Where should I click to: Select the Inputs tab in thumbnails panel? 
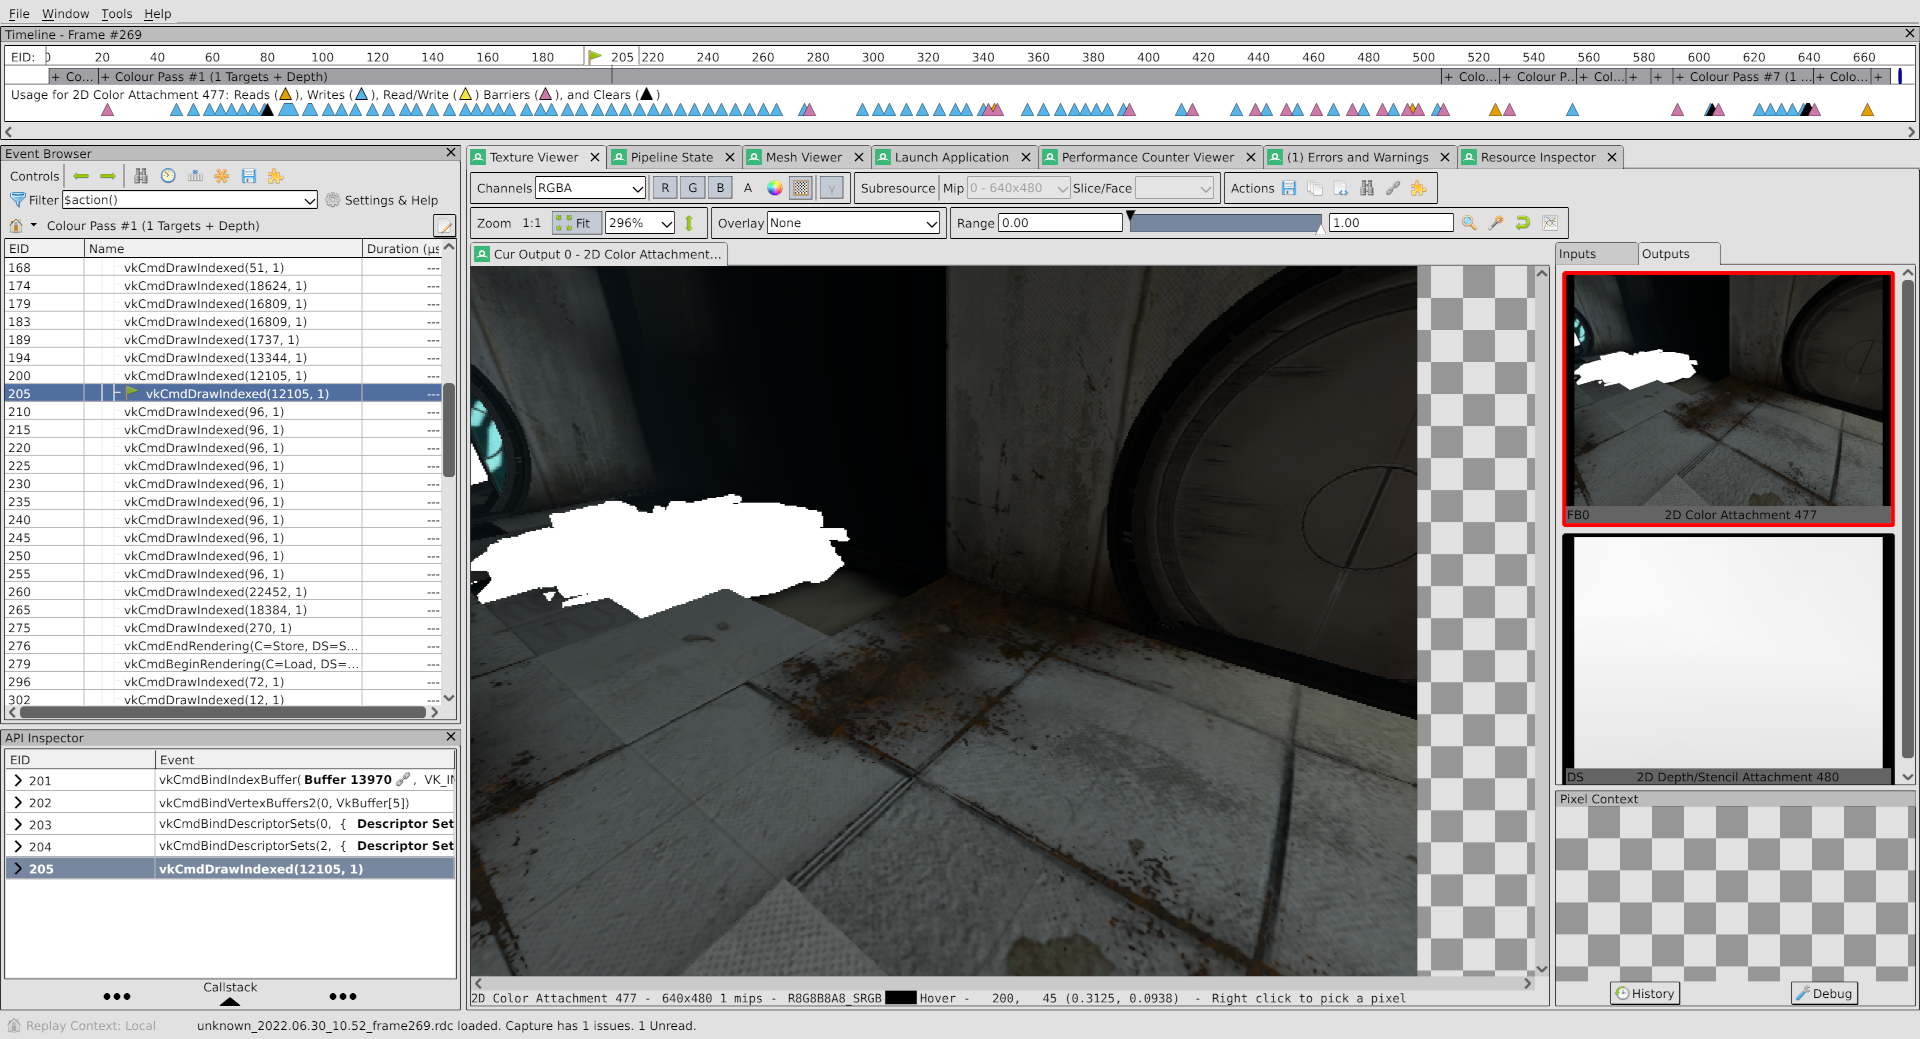pos(1596,254)
